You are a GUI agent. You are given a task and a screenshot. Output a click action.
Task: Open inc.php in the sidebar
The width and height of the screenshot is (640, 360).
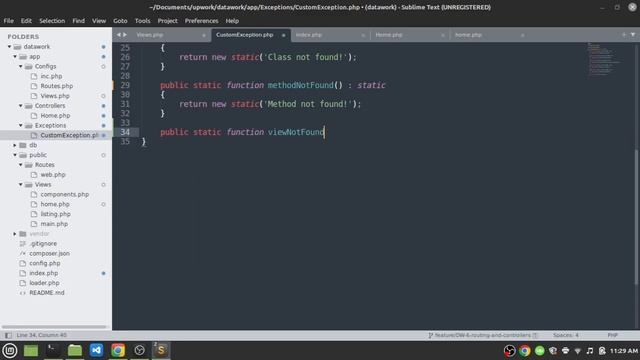pos(51,76)
